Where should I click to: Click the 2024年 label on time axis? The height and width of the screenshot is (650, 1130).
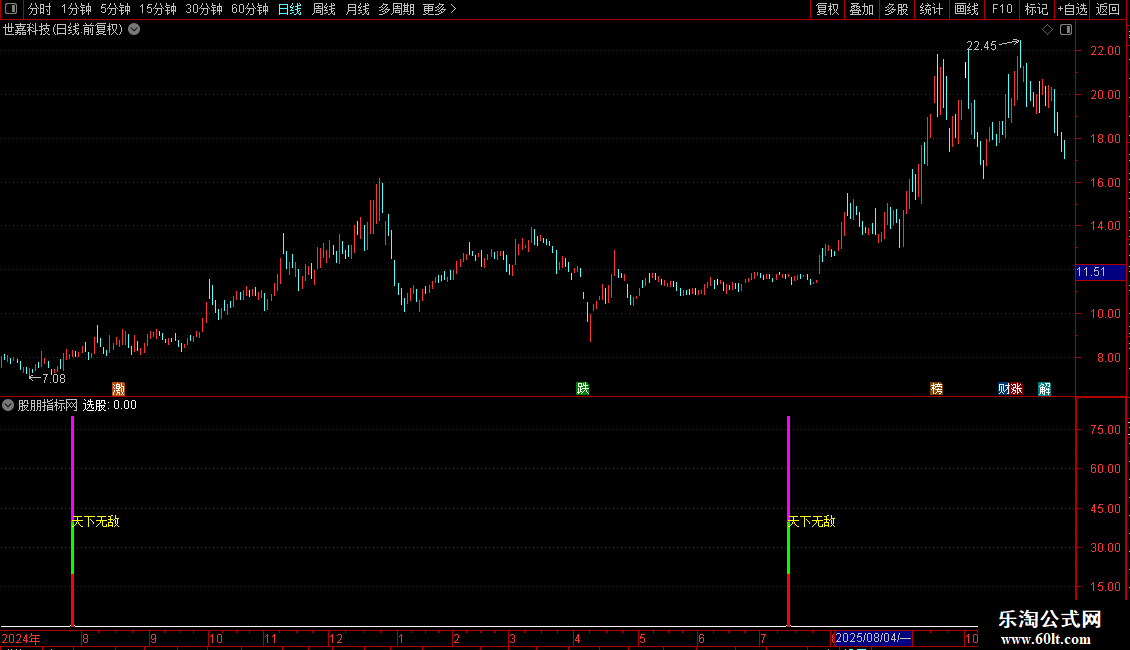21,639
